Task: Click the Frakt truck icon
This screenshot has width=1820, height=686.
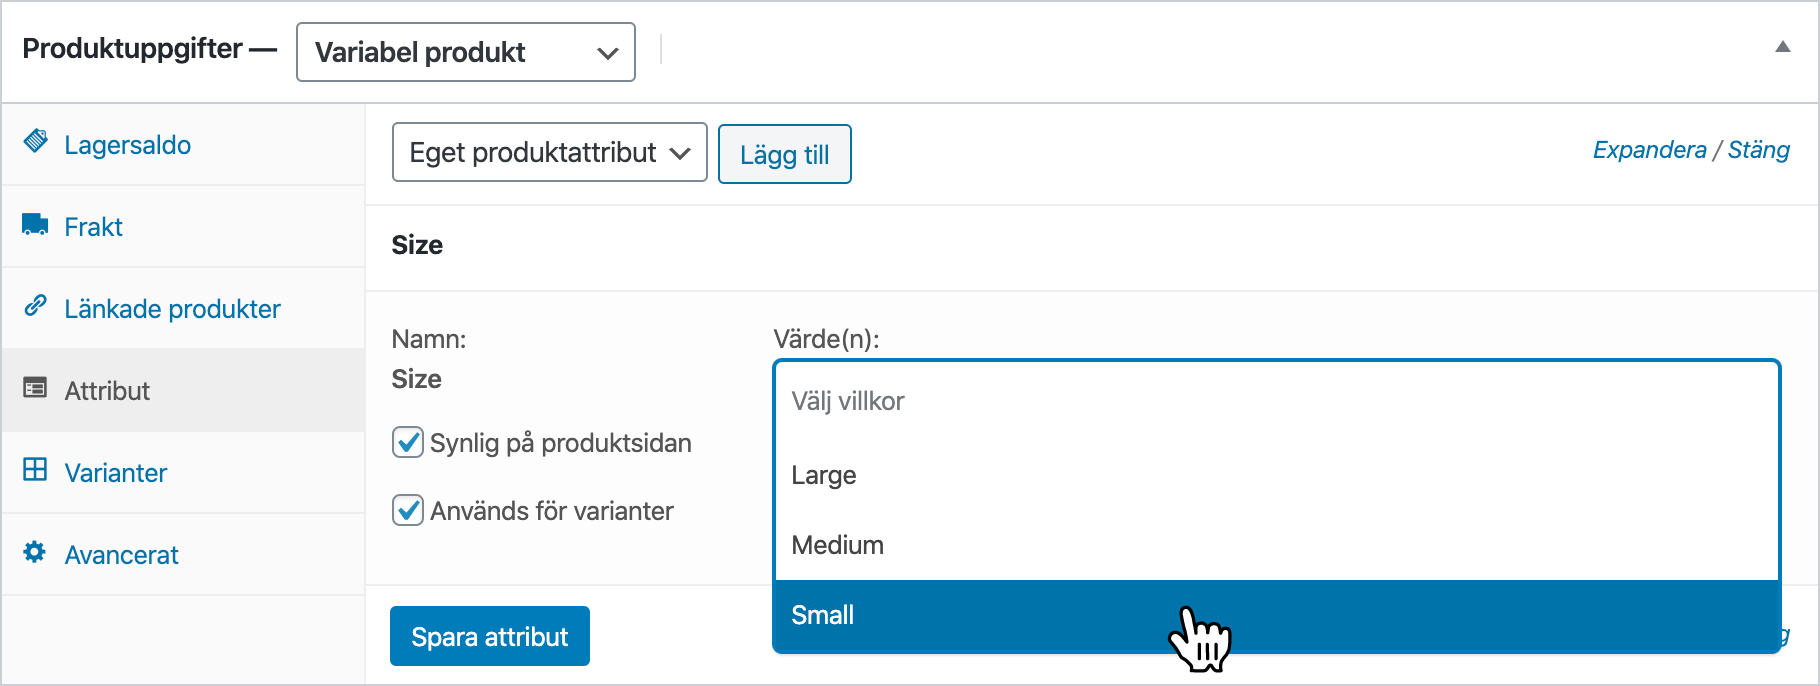Action: tap(35, 224)
